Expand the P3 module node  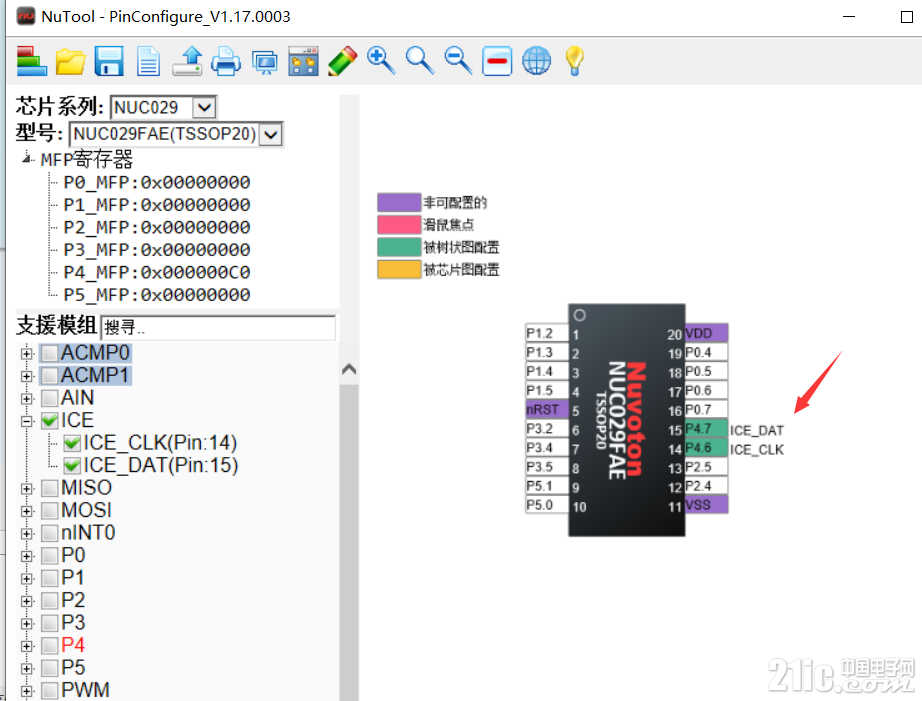[x=26, y=623]
